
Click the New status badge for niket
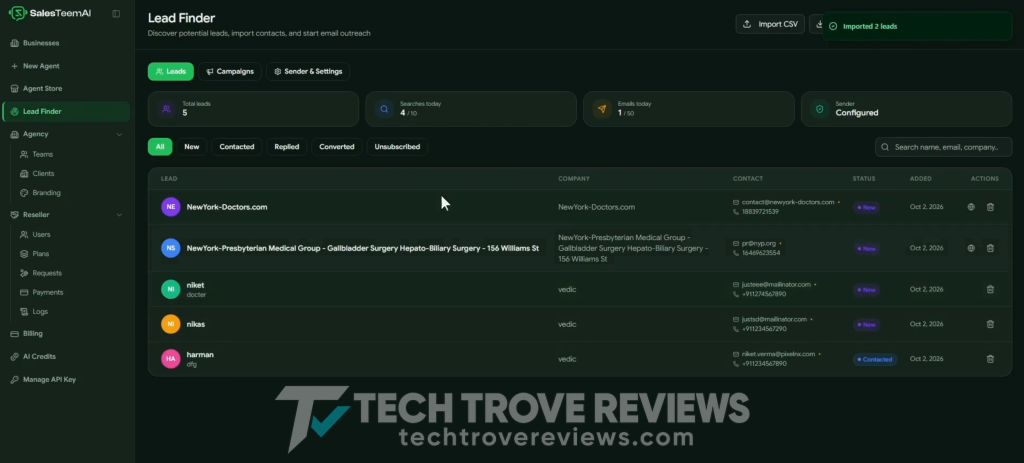(867, 290)
